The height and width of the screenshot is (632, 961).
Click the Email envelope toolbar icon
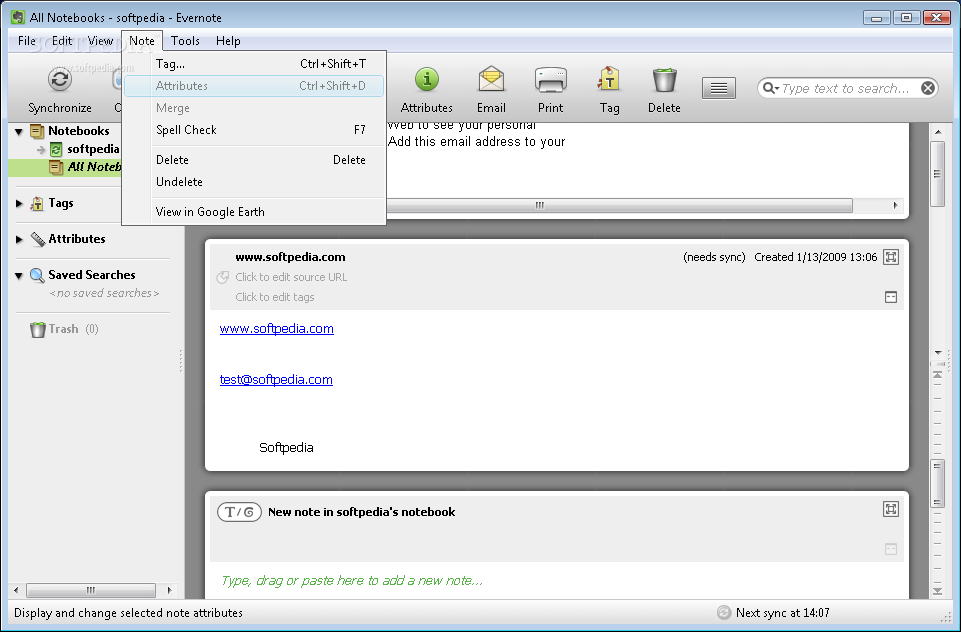(491, 80)
